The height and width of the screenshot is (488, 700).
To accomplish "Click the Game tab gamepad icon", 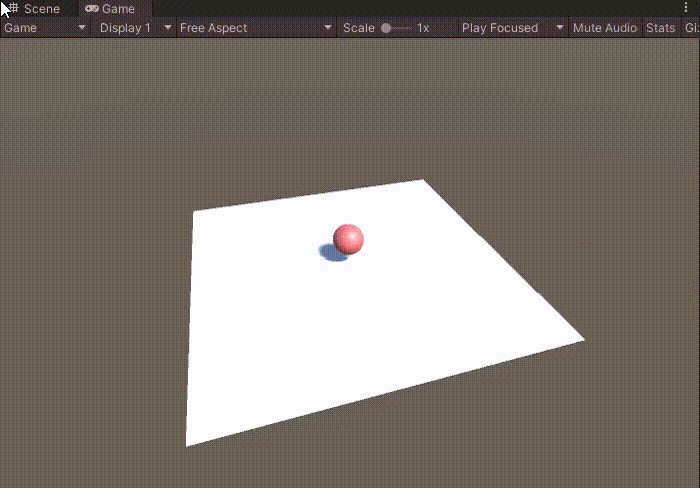I will coord(92,8).
